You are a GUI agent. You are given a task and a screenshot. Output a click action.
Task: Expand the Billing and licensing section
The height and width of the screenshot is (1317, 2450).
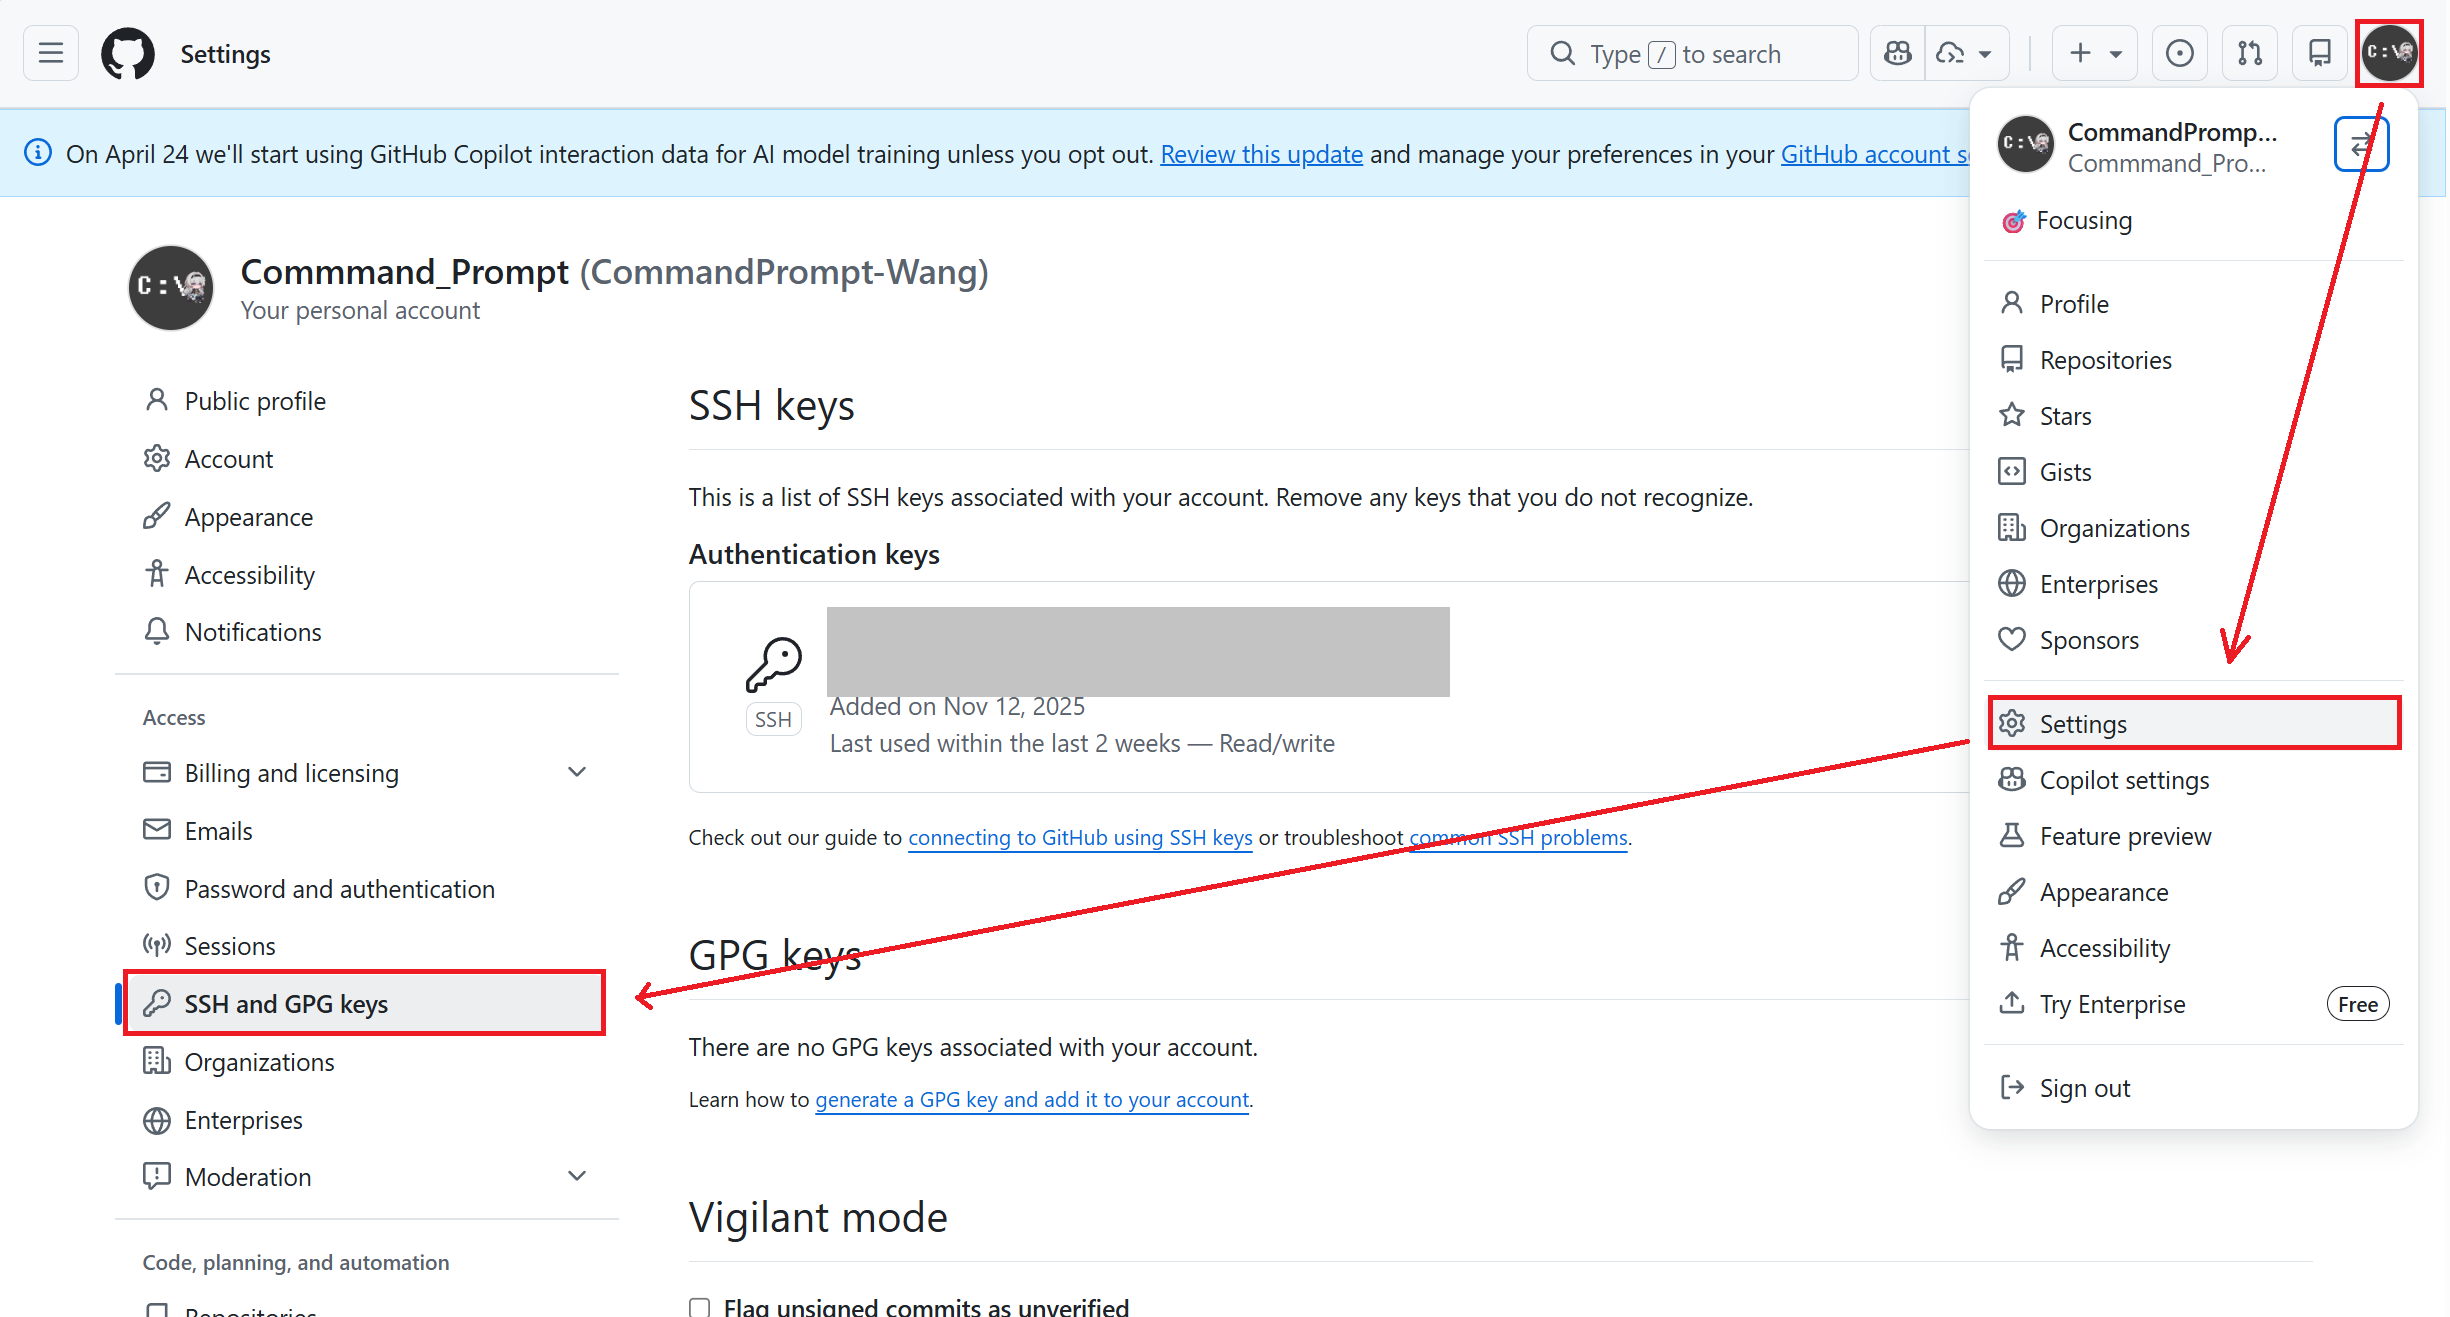coord(577,772)
